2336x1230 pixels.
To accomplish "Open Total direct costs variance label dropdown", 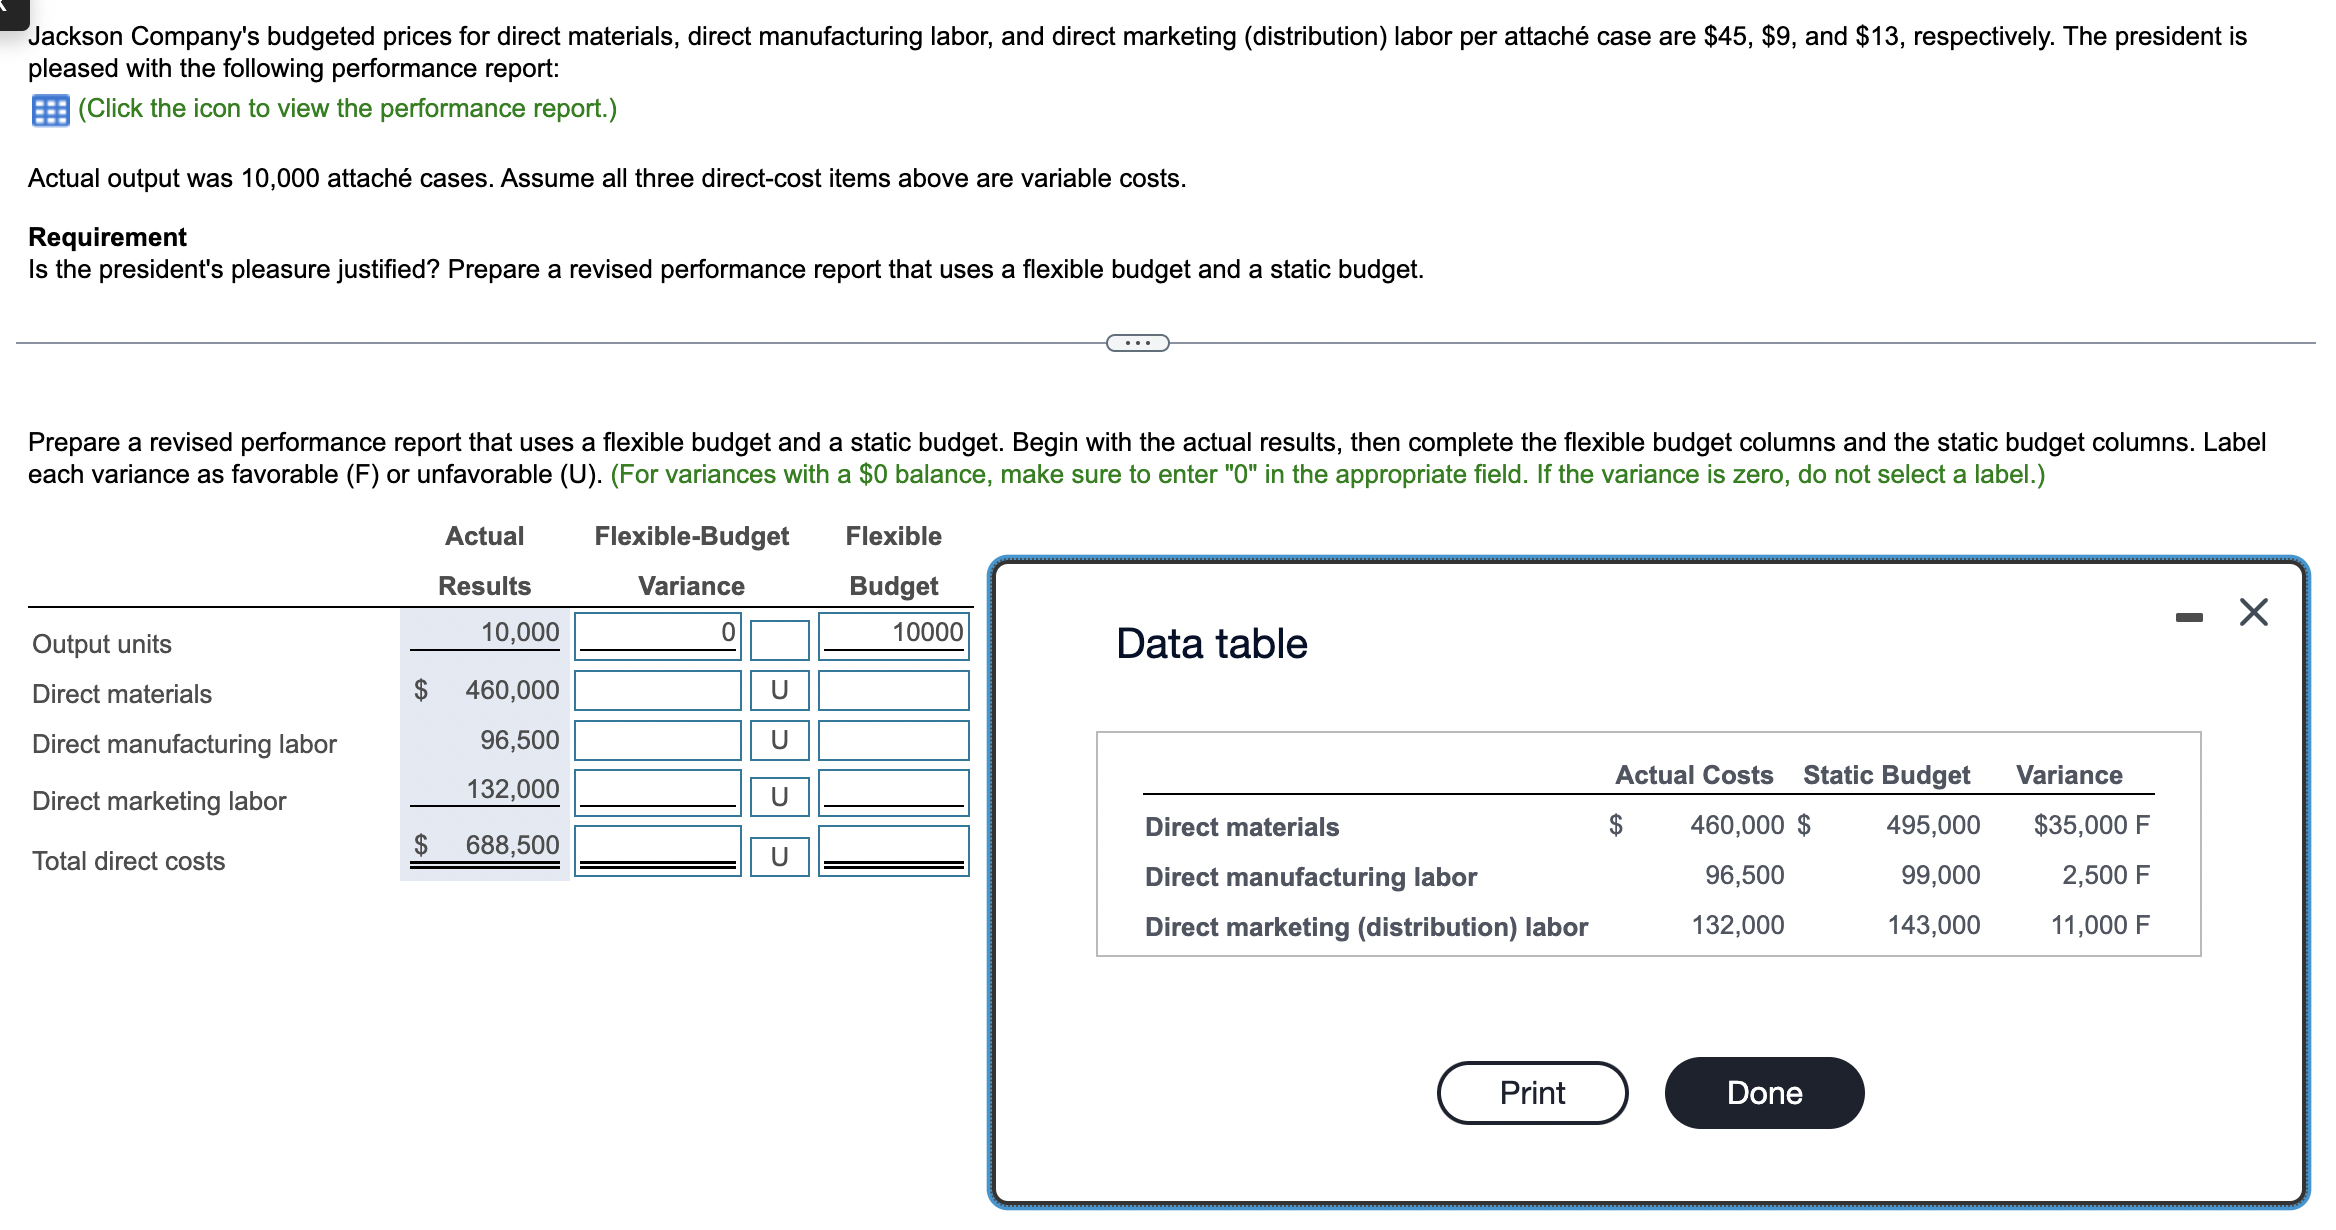I will 779,856.
